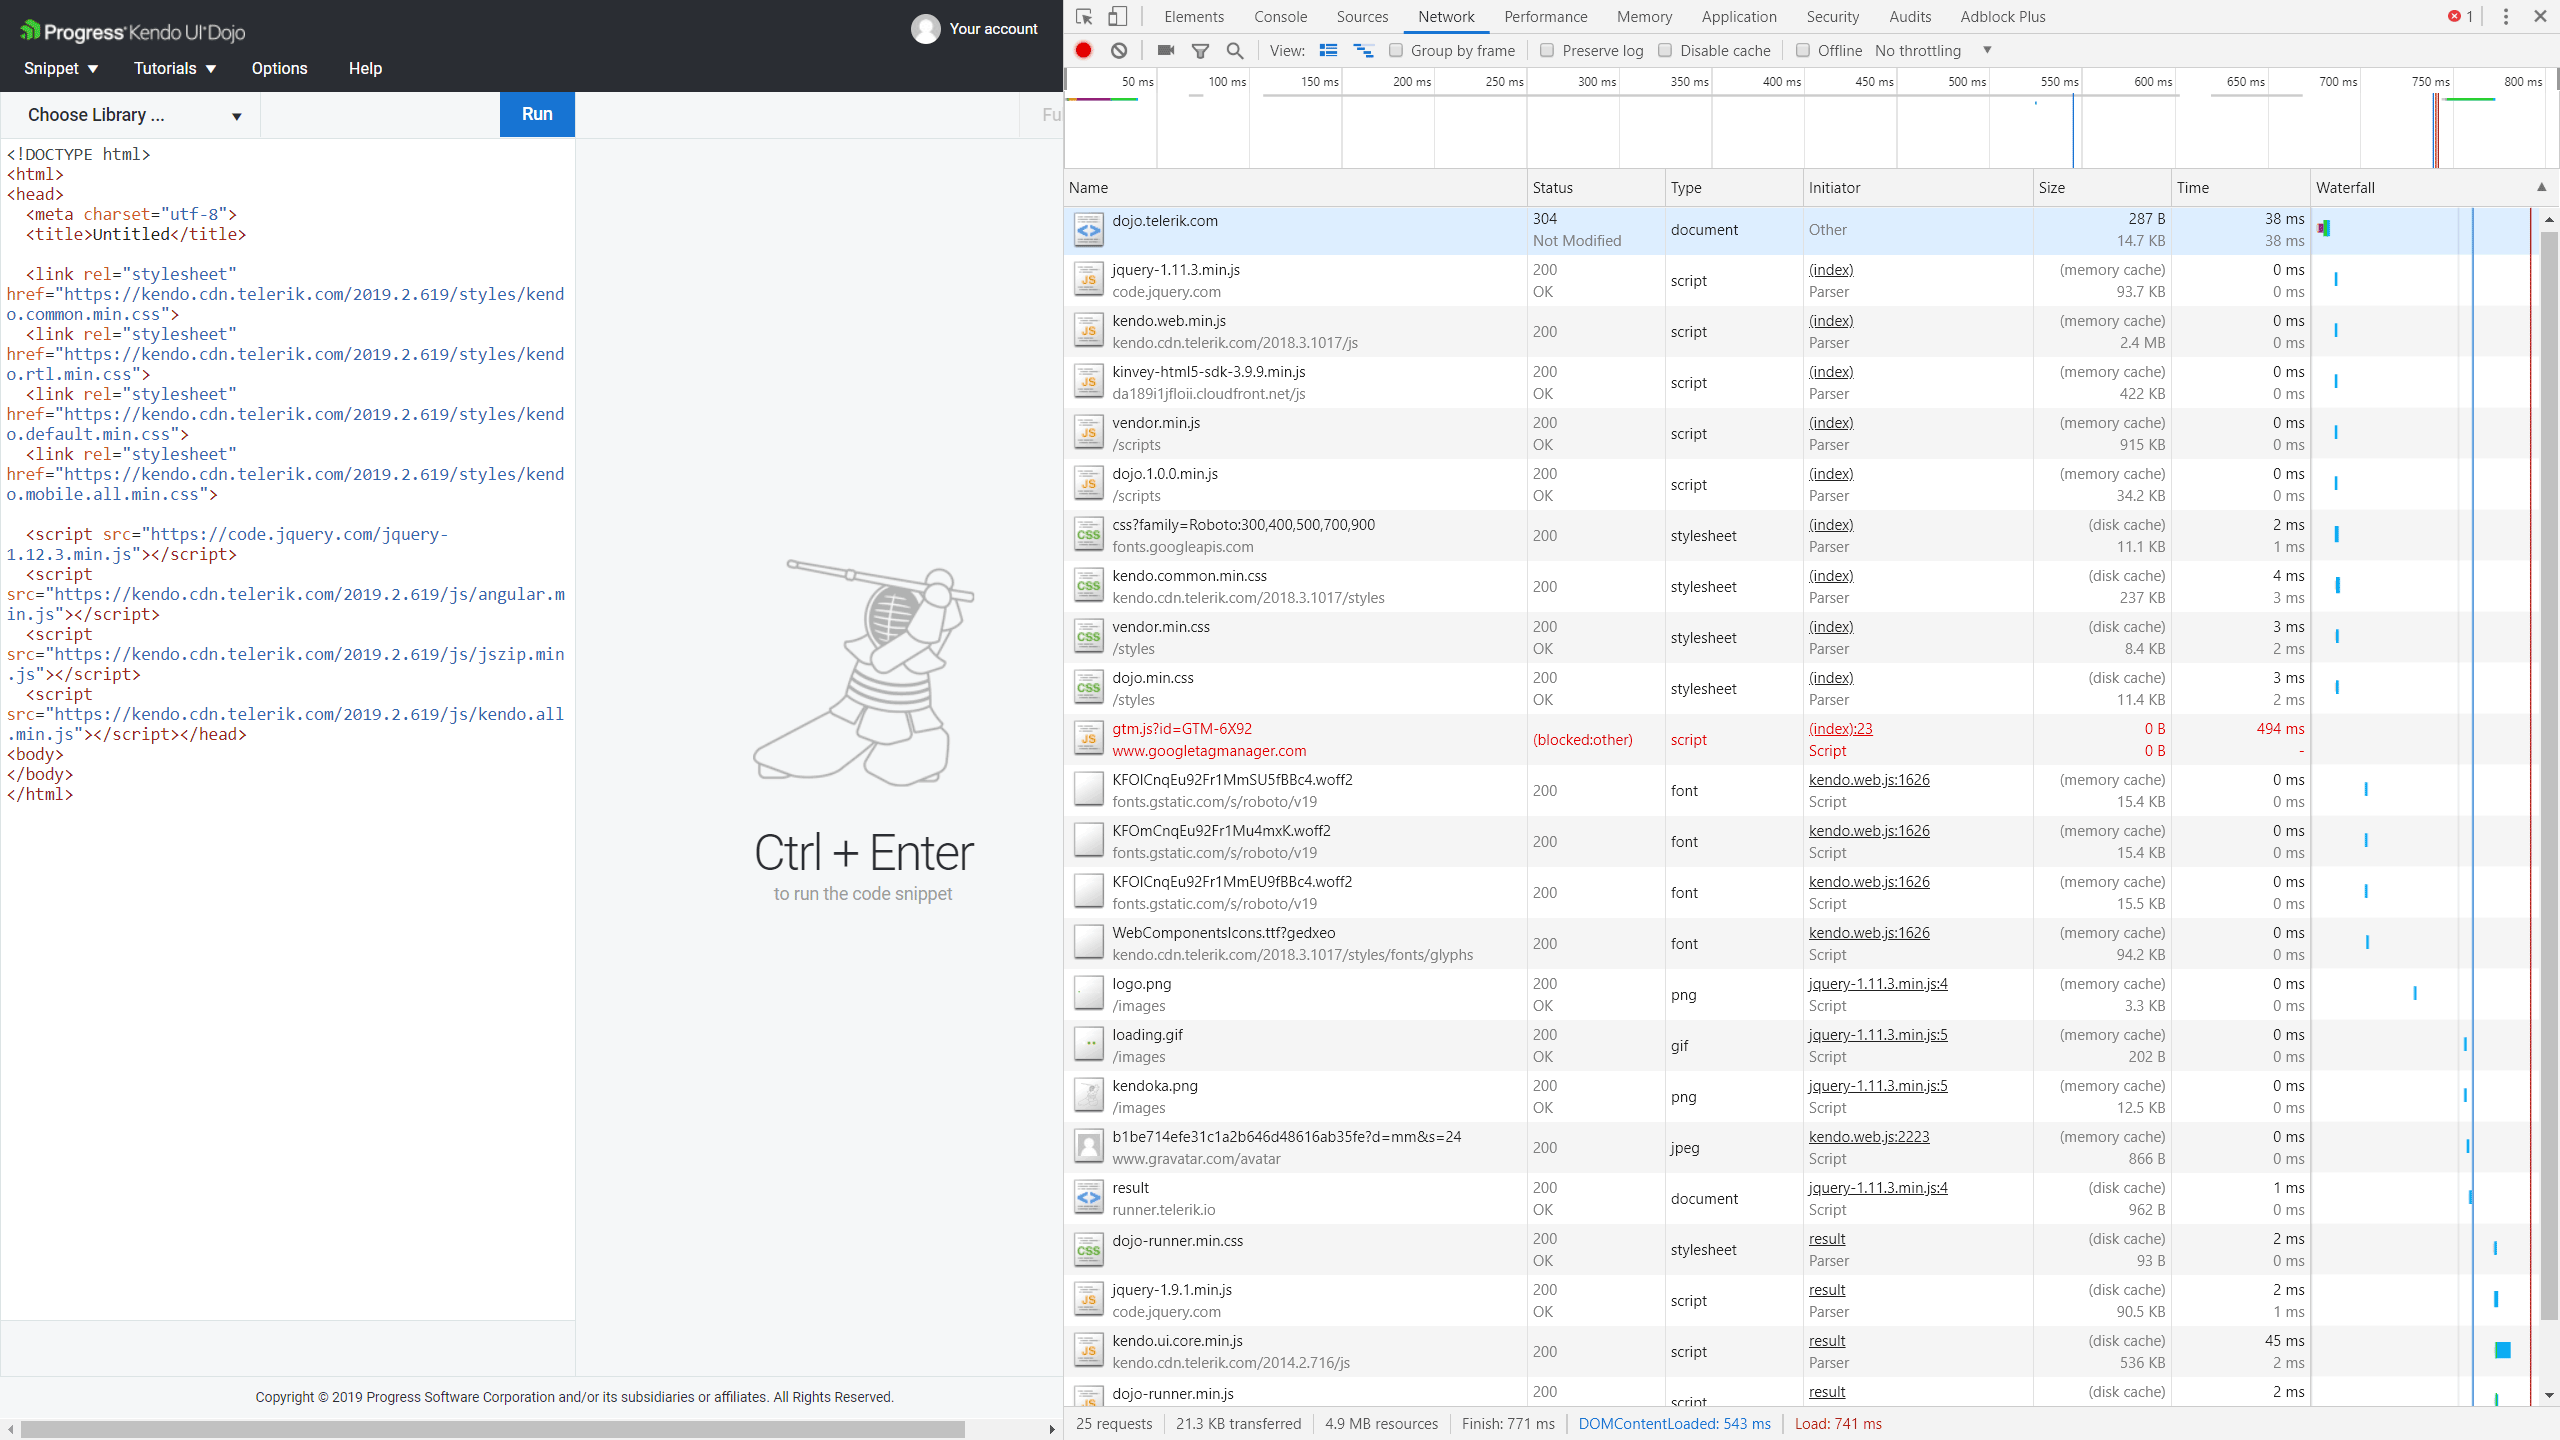2560x1440 pixels.
Task: Toggle the device toolbar icon
Action: [x=1118, y=16]
